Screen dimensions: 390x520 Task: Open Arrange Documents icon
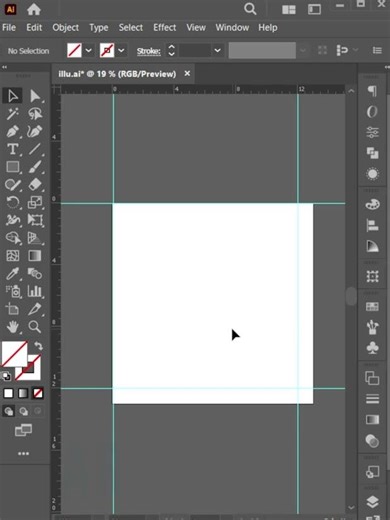coord(289,10)
